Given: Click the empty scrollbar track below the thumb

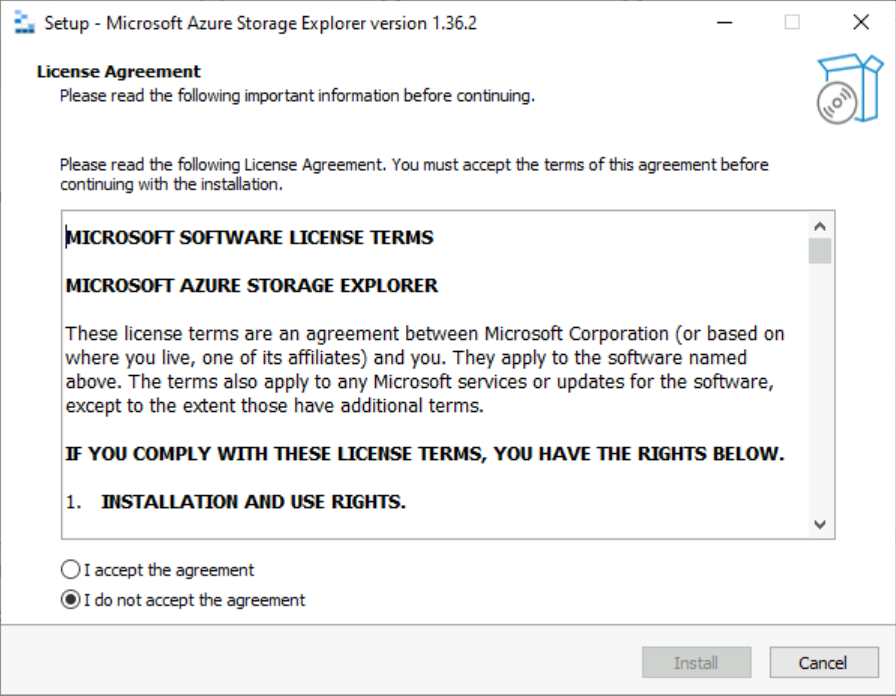Looking at the screenshot, I should click(820, 400).
